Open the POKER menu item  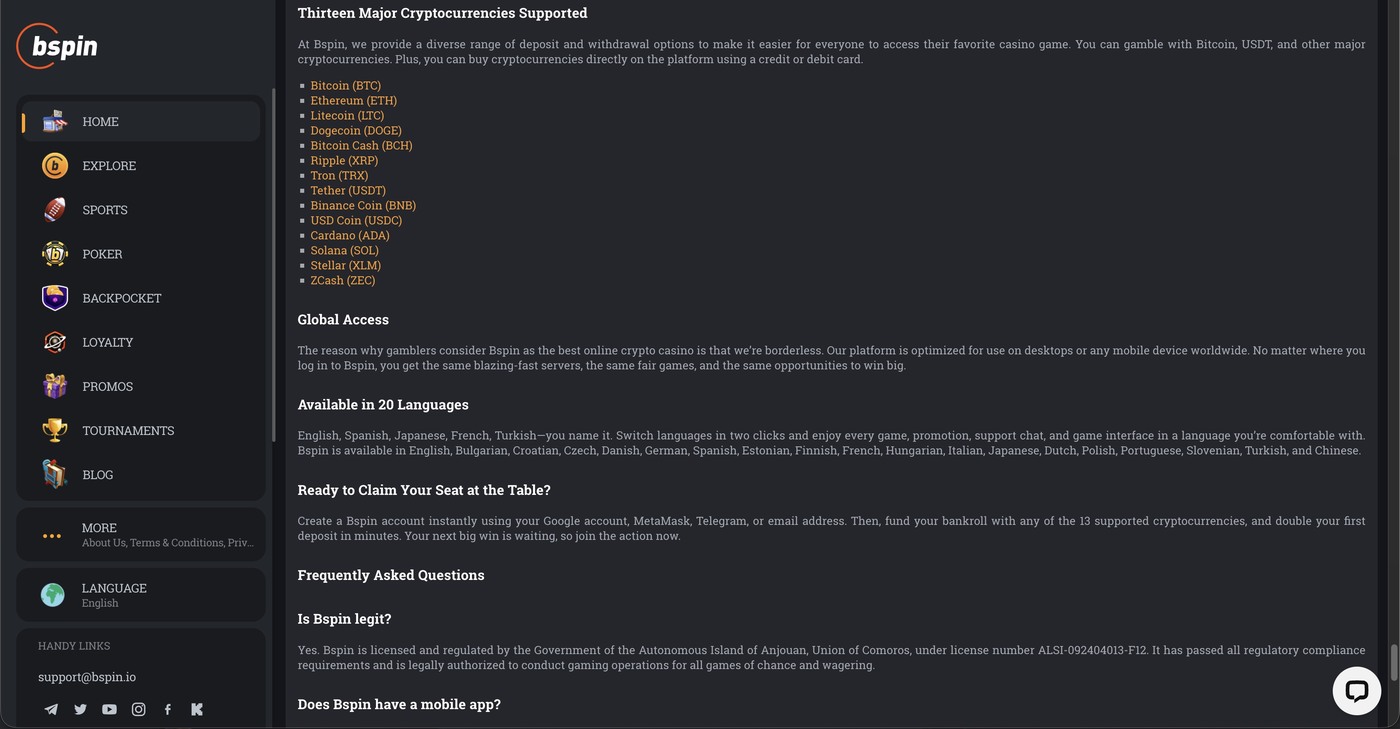[x=141, y=254]
